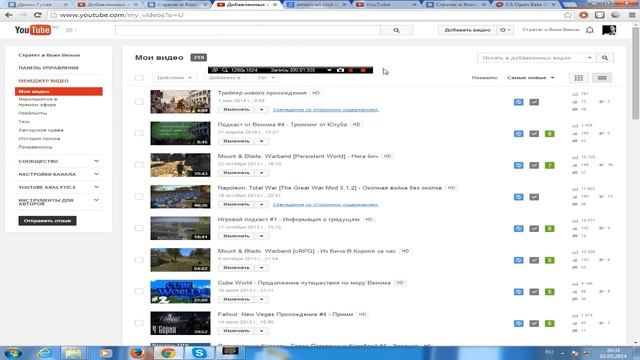The height and width of the screenshot is (360, 640).
Task: Pause the screen recording
Action: [x=351, y=70]
